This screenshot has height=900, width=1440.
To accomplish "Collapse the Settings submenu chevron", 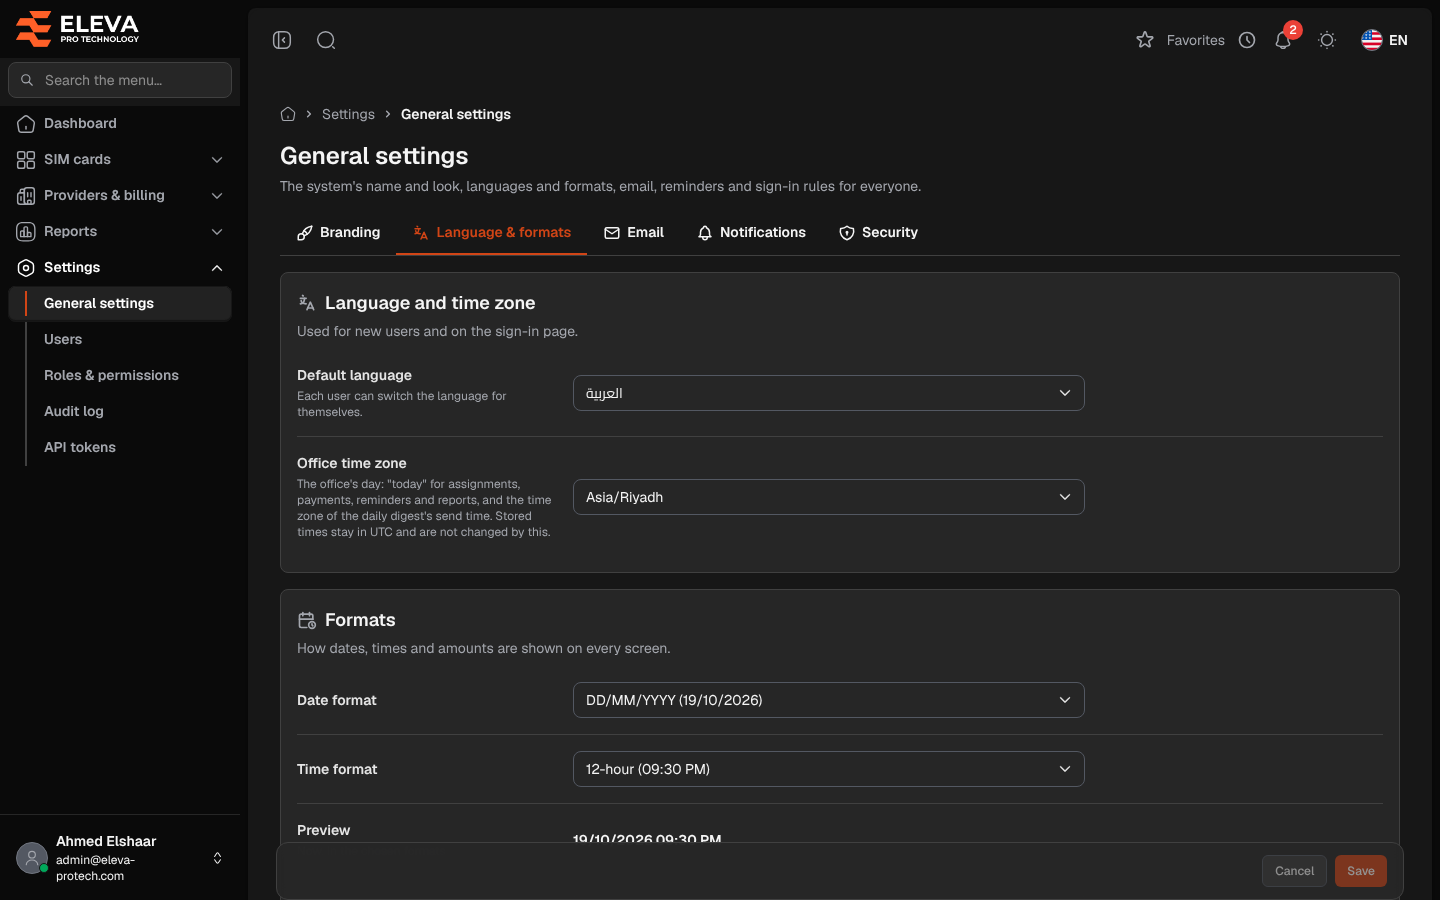I will coord(217,268).
